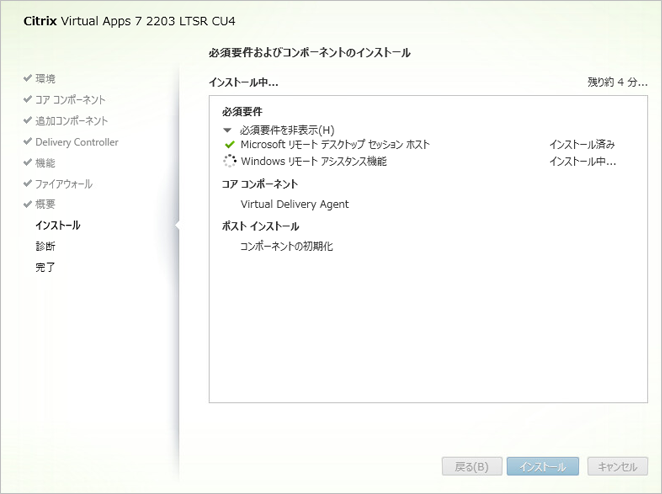The image size is (662, 494).
Task: Select the インストール step in sidebar
Action: (x=58, y=225)
